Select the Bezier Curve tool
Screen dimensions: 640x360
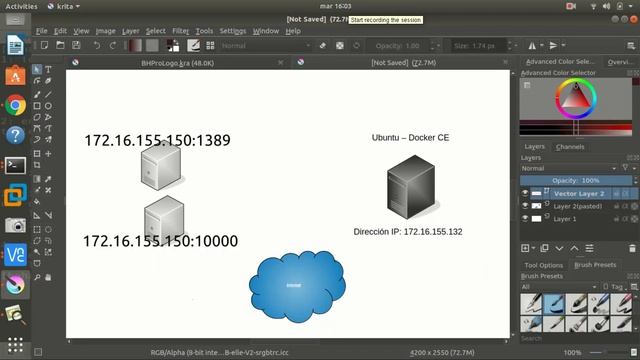pos(37,128)
